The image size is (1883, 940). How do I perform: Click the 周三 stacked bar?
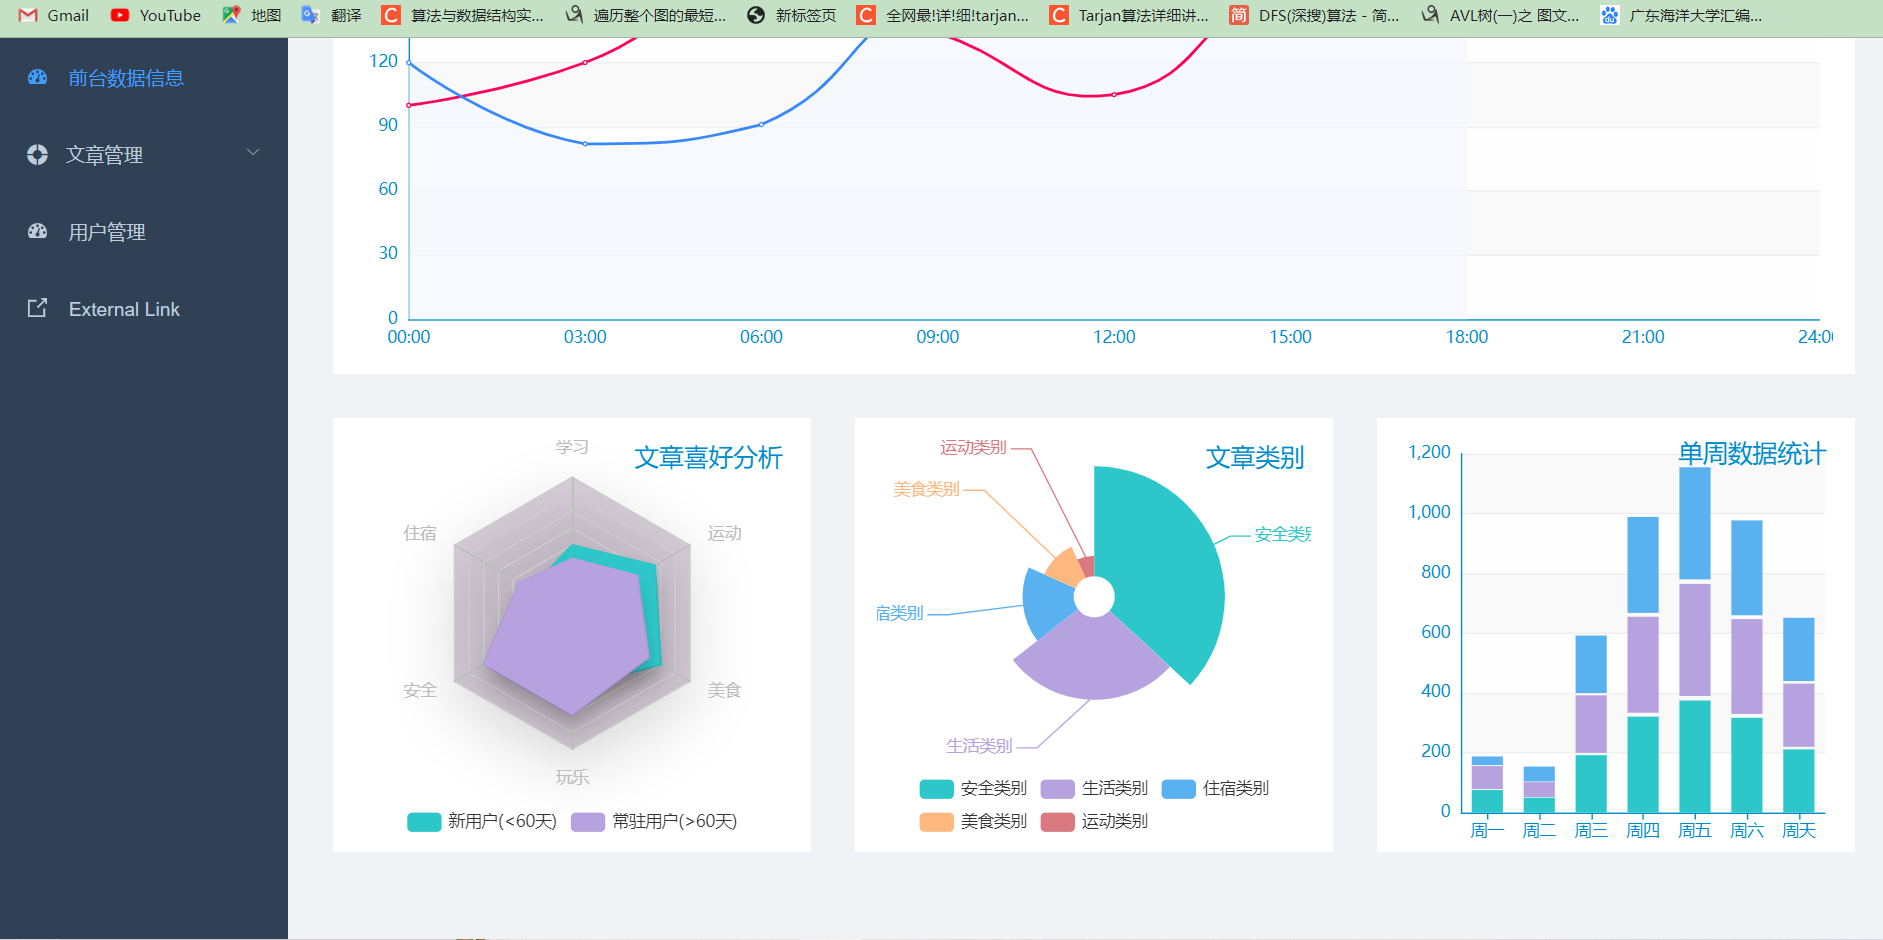pyautogui.click(x=1591, y=724)
